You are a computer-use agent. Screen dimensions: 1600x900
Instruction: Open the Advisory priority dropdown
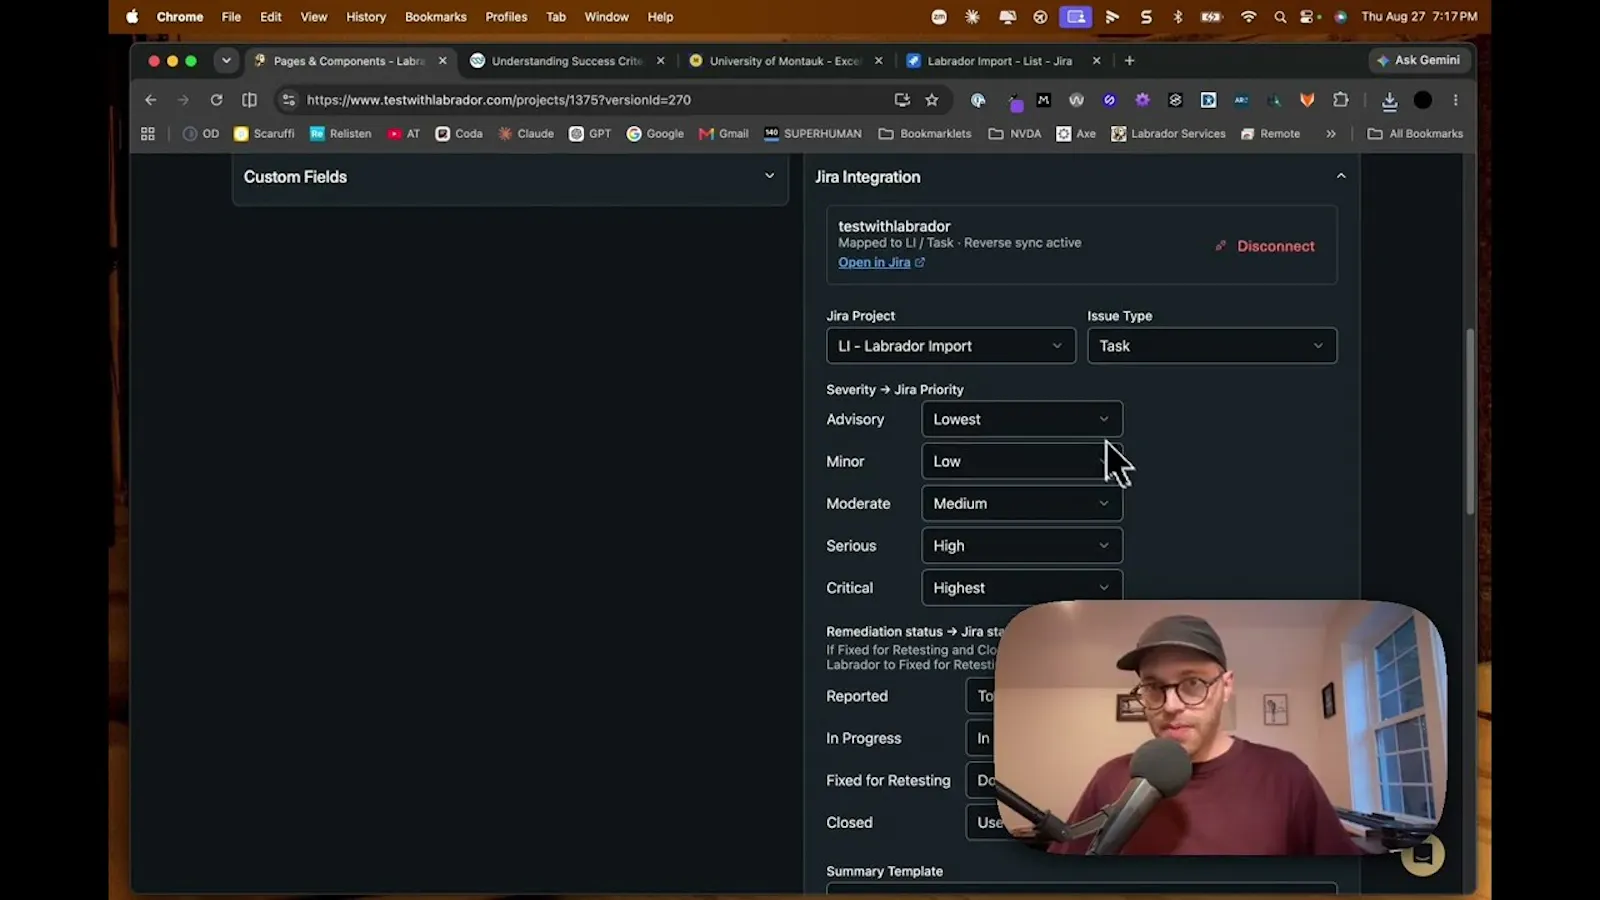click(x=1022, y=419)
